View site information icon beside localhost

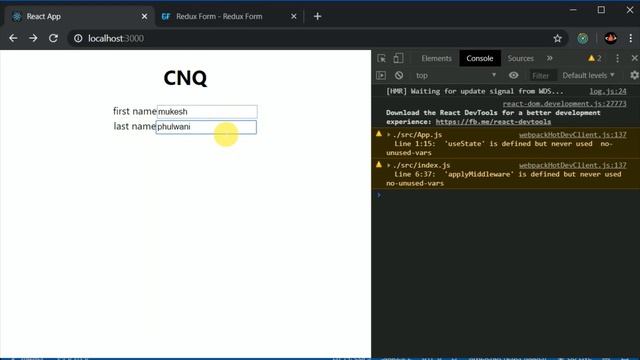pos(78,38)
